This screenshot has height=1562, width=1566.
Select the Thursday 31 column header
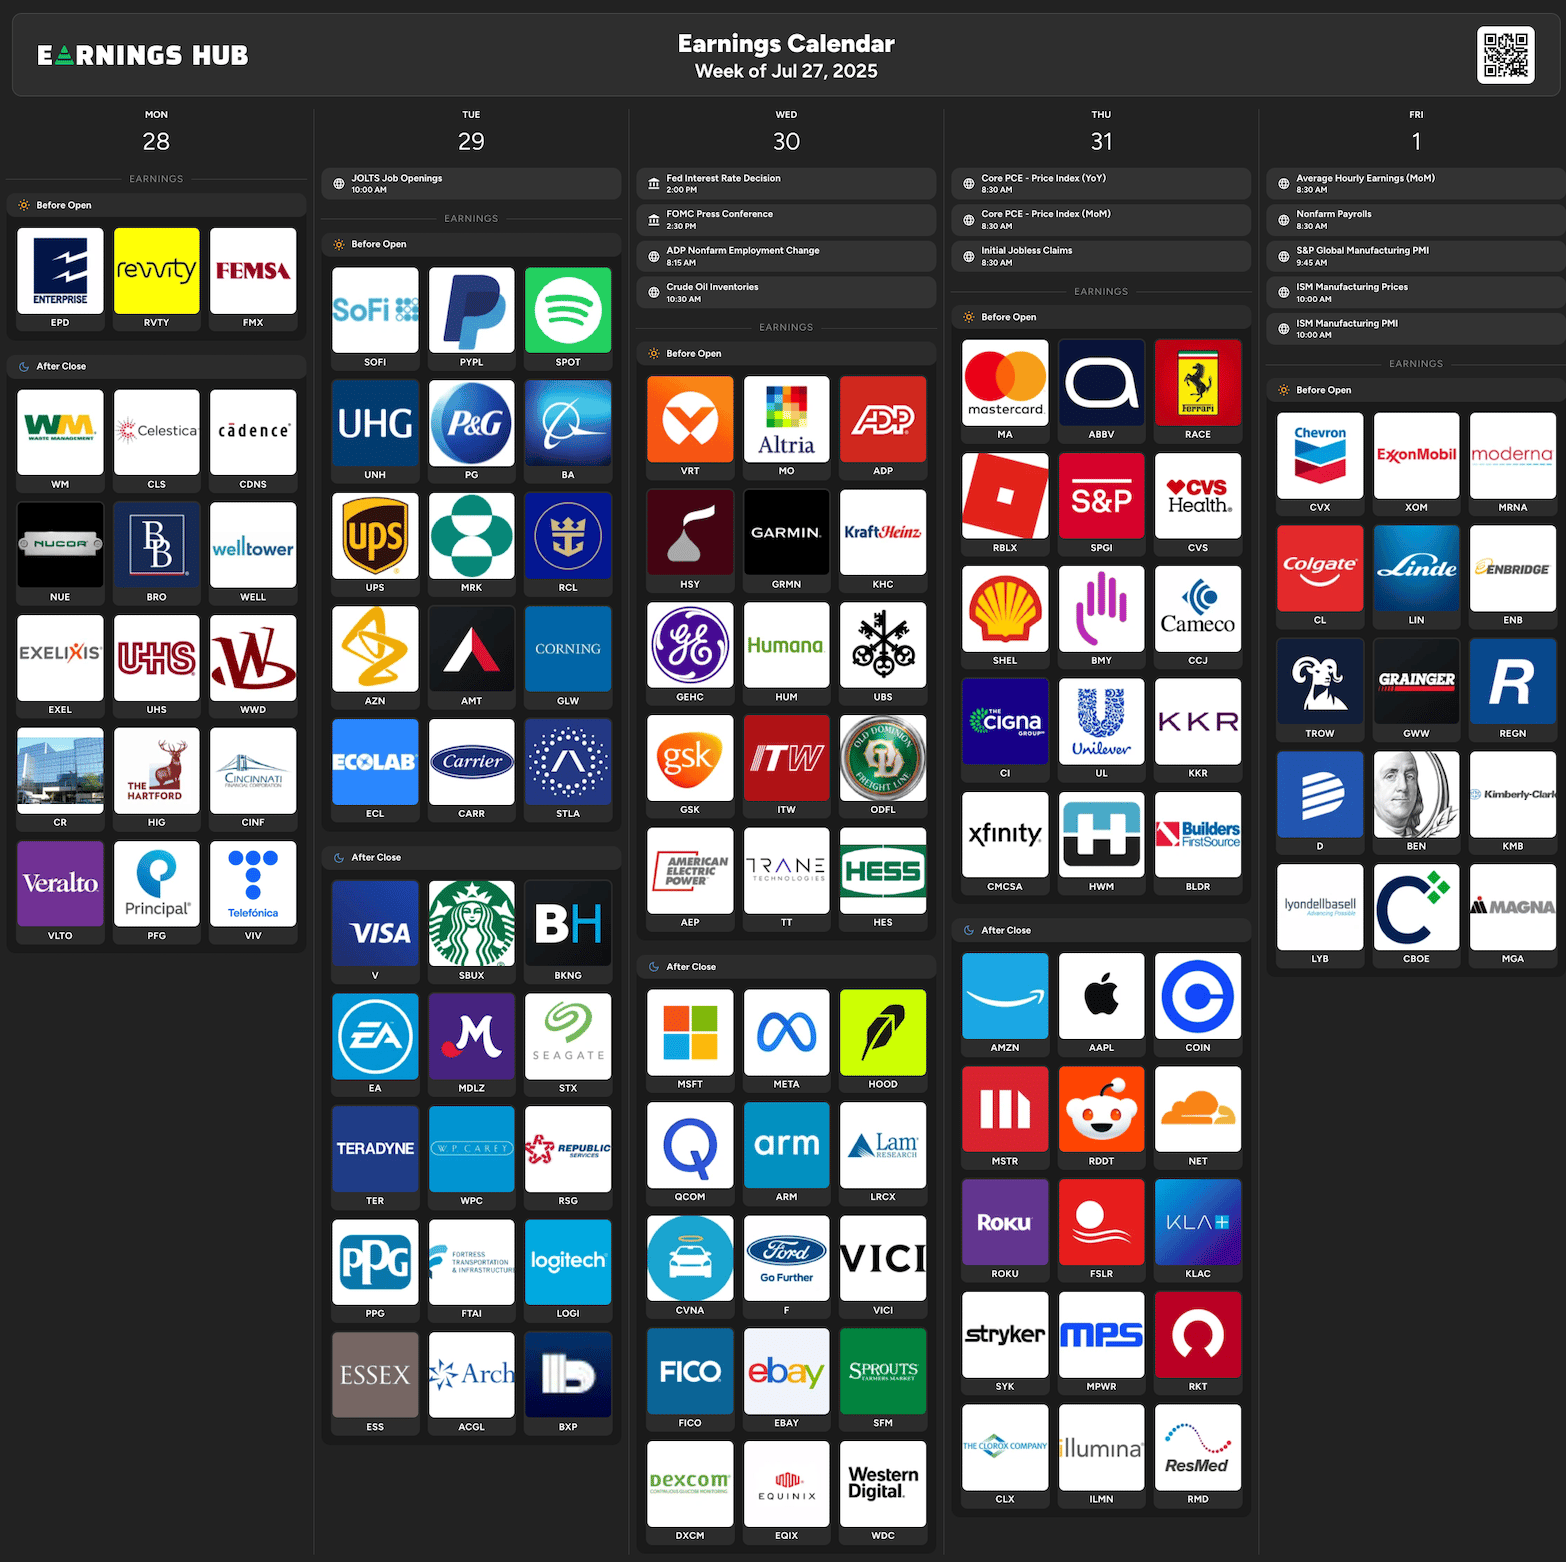tap(1101, 132)
